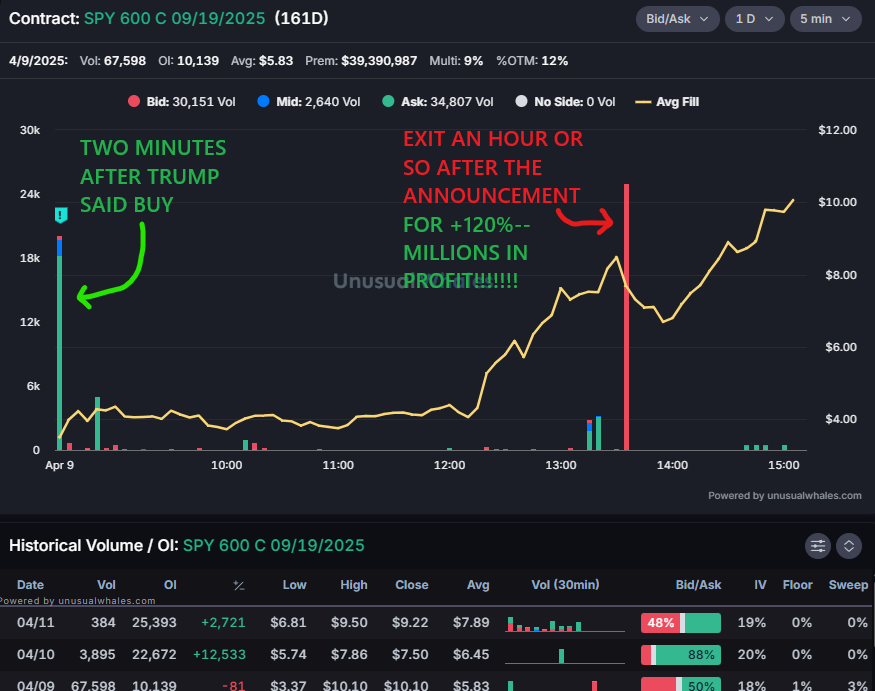Click the Vol (30min) column header
875x691 pixels.
click(x=565, y=585)
